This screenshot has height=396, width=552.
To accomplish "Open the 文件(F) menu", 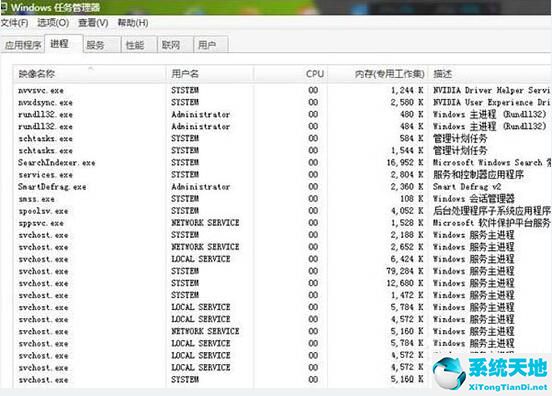I will click(x=14, y=23).
